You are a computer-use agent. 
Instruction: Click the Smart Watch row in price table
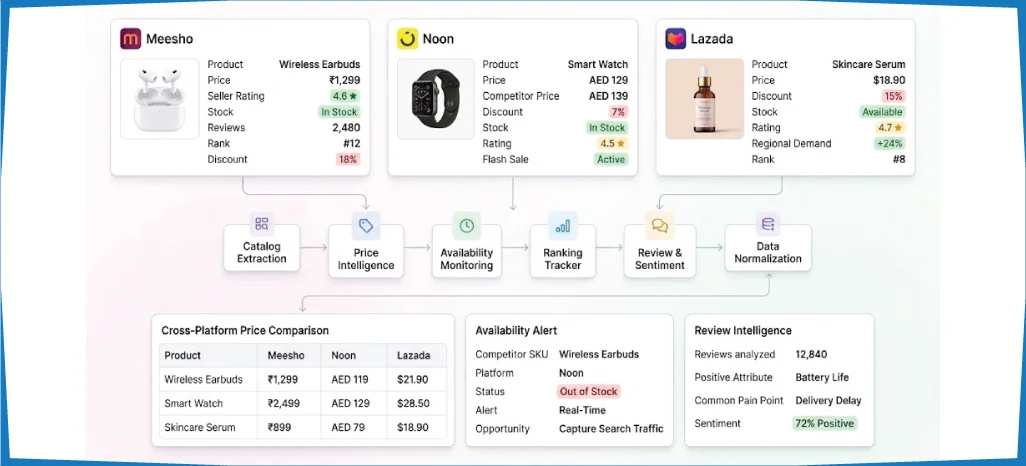[x=303, y=403]
